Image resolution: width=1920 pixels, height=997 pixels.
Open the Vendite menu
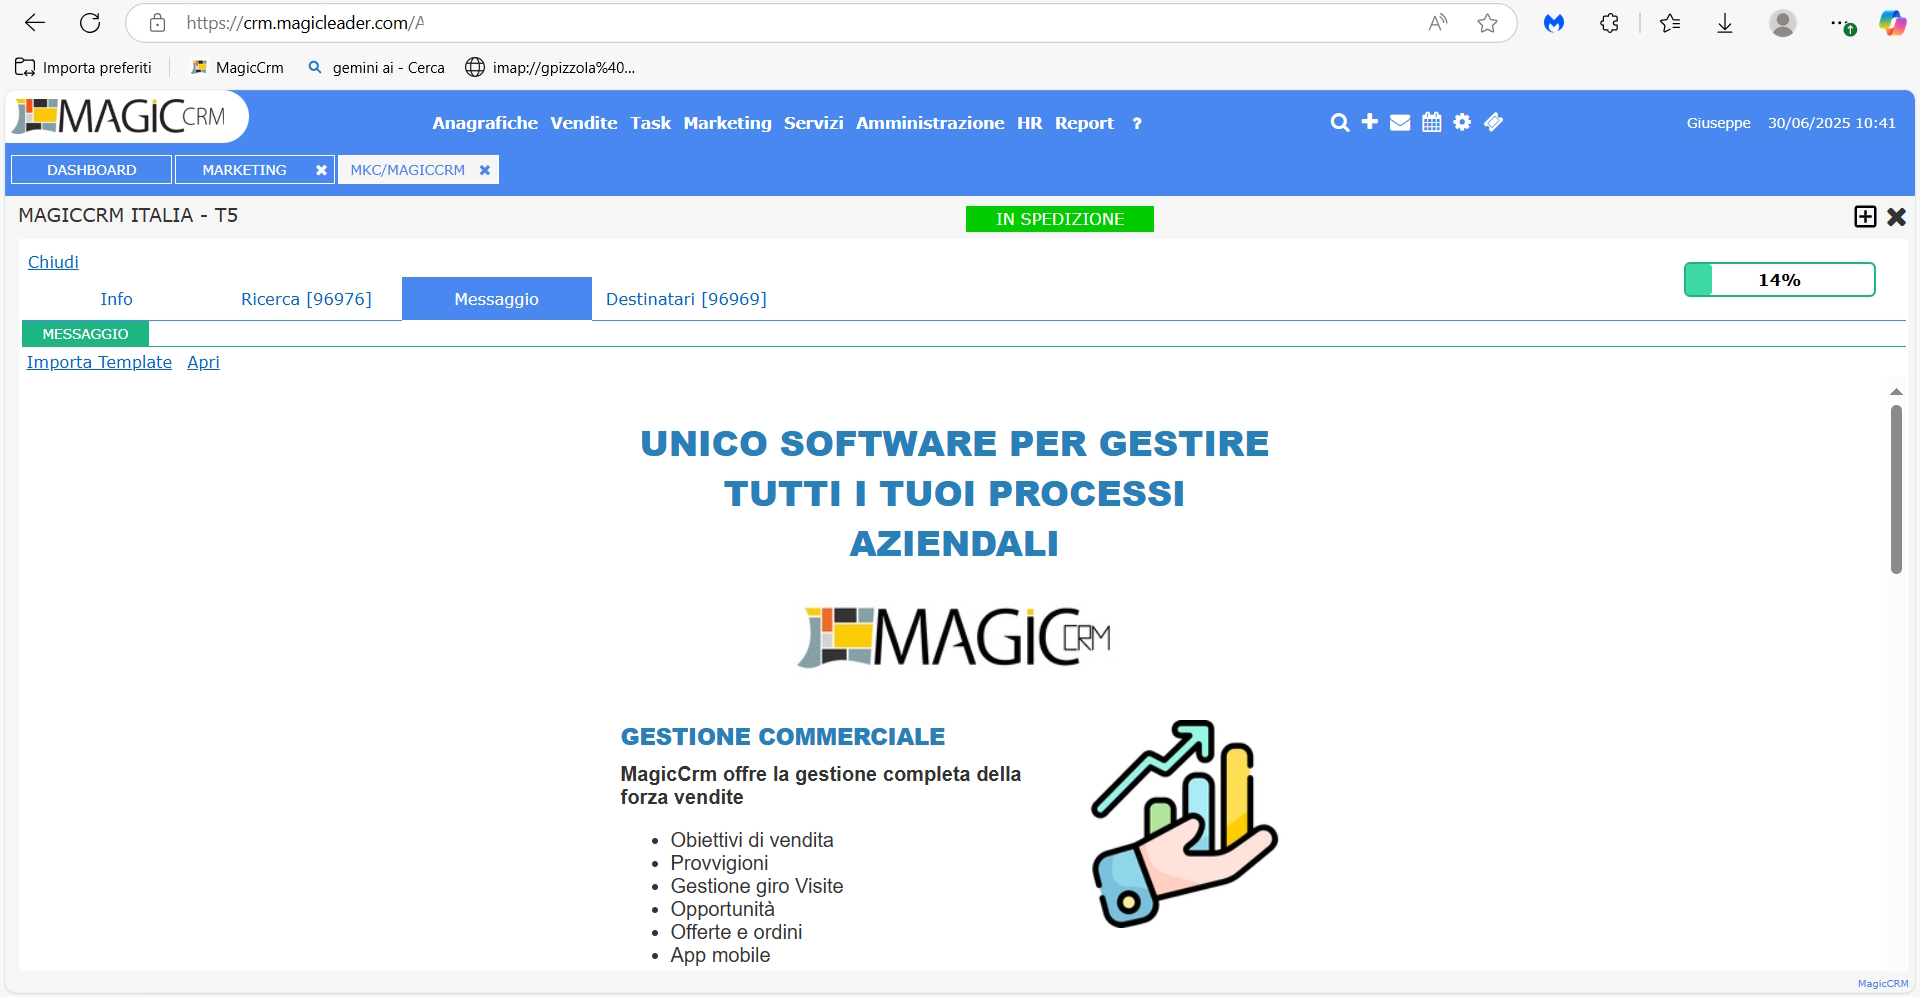point(584,123)
